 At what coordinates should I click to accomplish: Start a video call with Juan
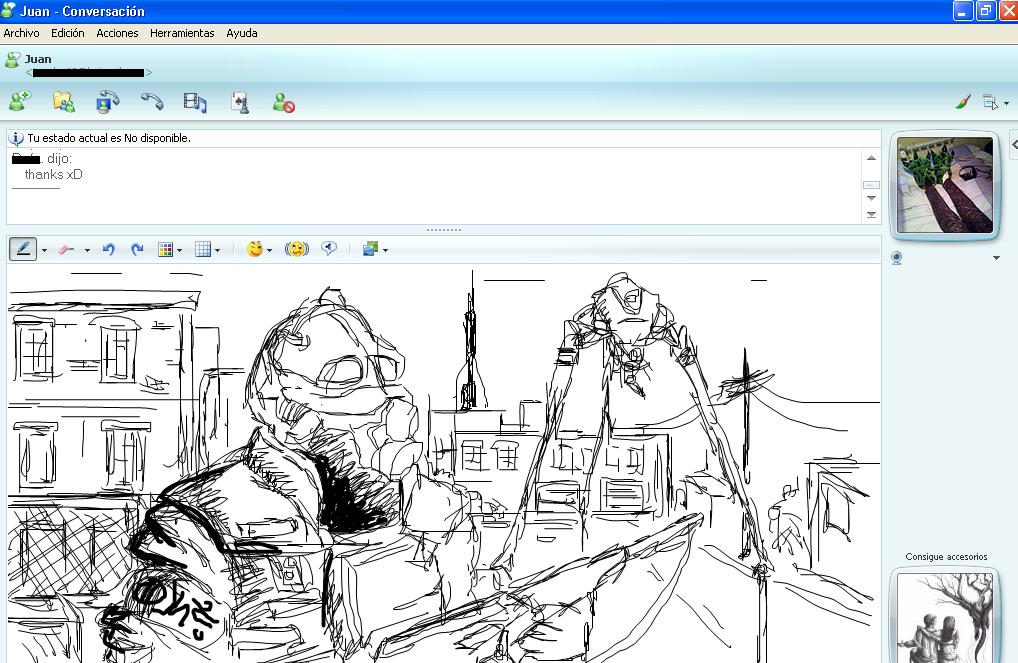click(x=107, y=101)
